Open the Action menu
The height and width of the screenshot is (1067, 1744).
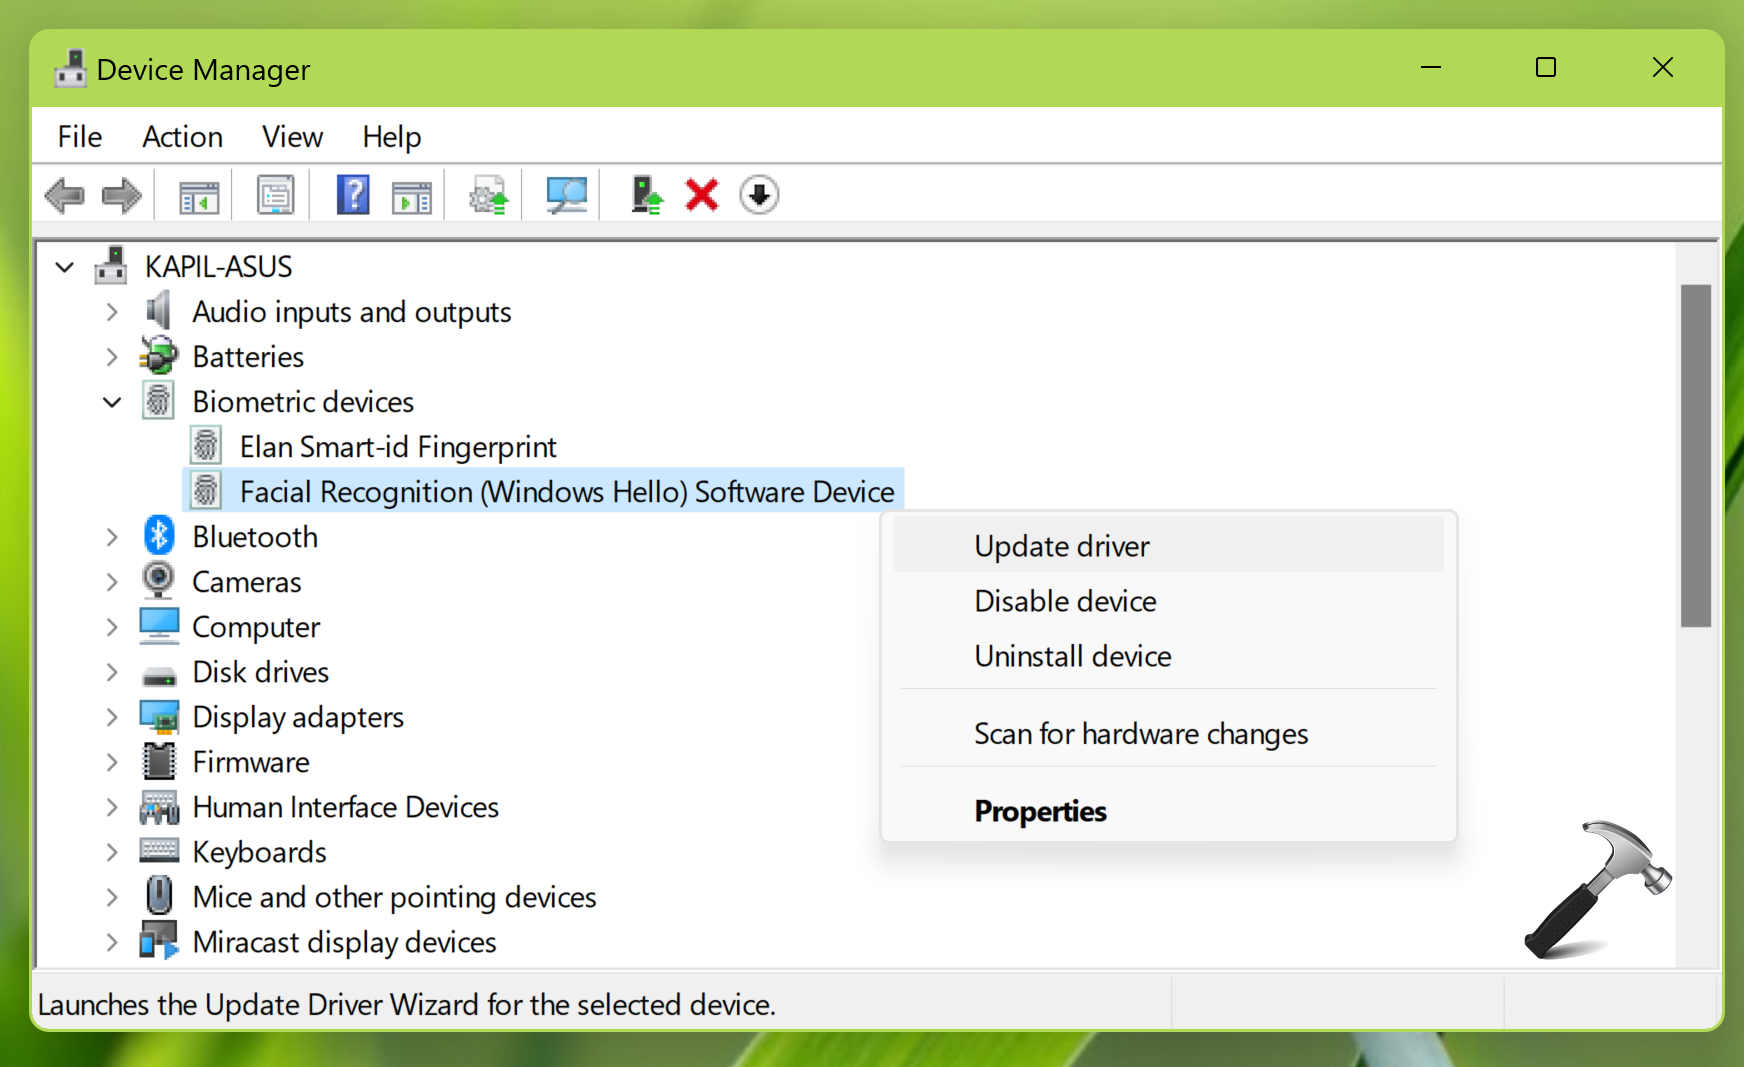[x=182, y=137]
